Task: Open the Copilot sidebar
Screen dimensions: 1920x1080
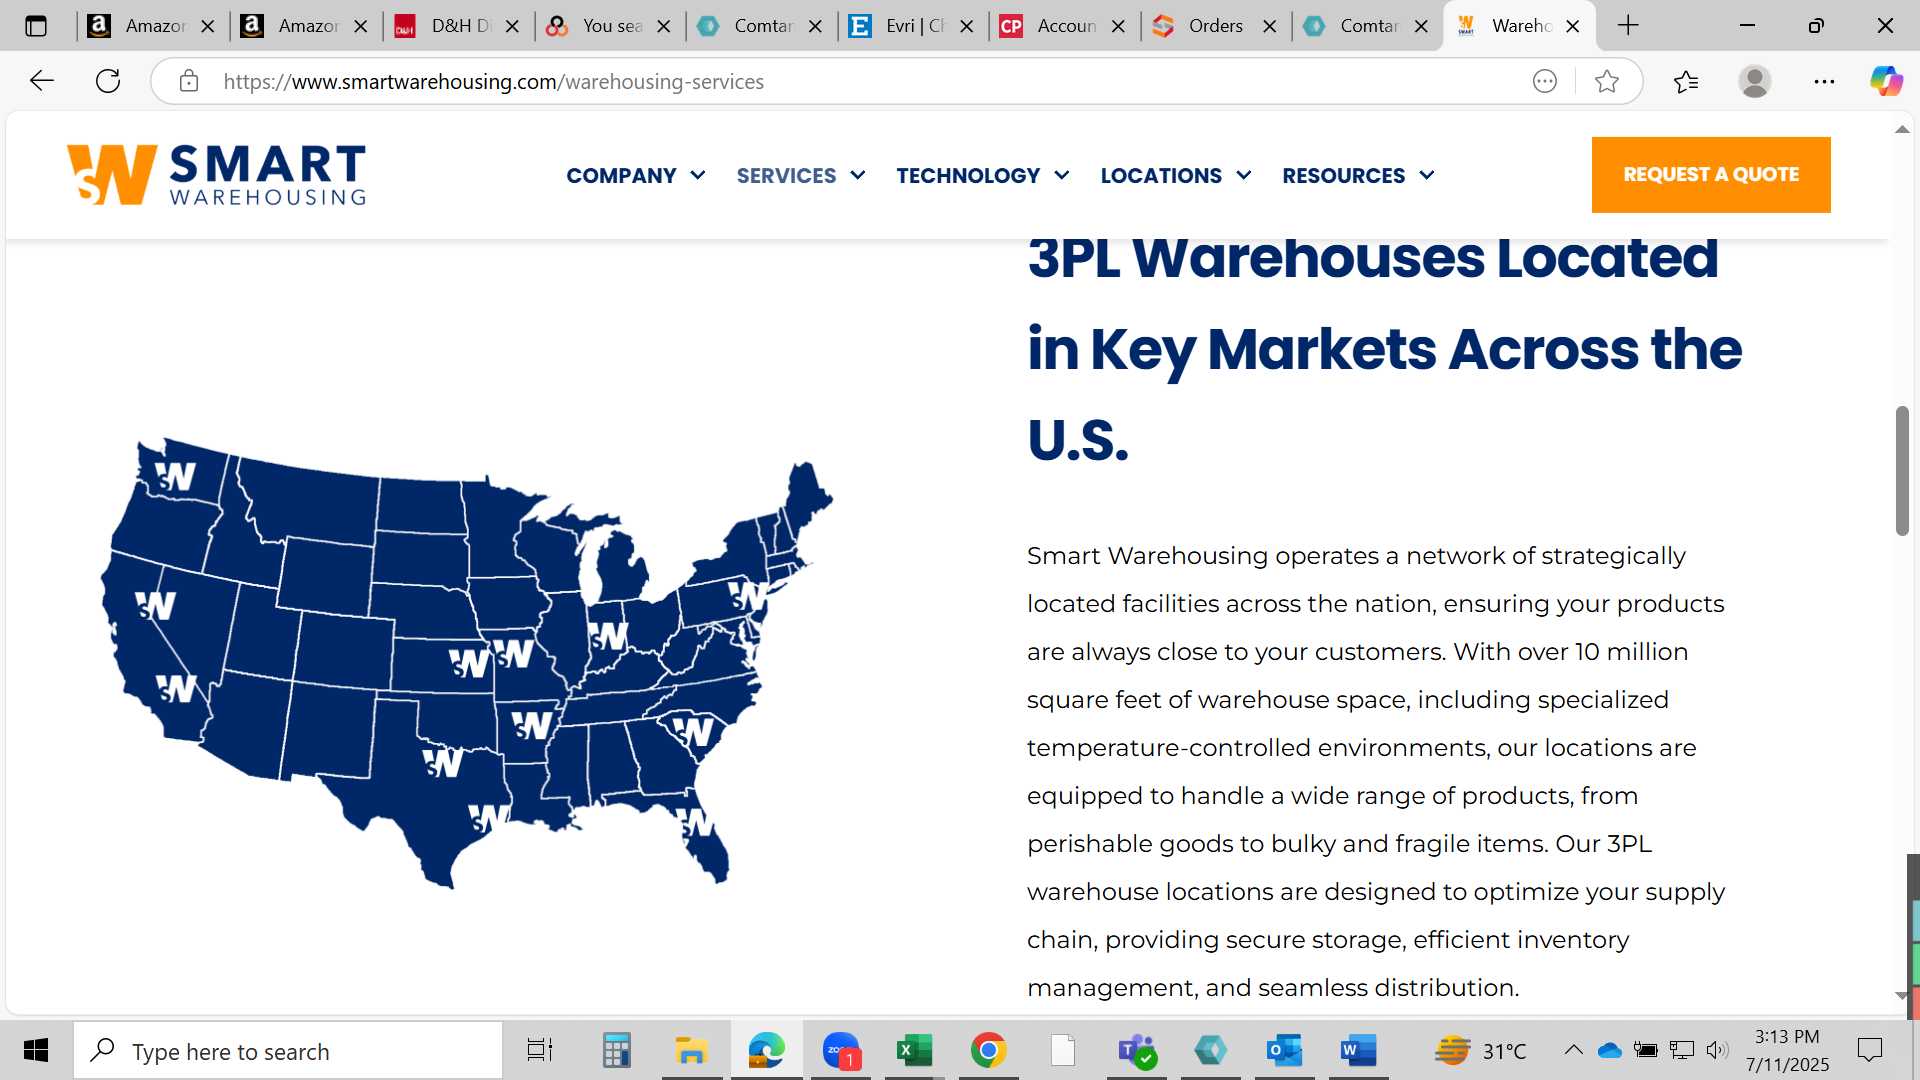Action: point(1886,81)
